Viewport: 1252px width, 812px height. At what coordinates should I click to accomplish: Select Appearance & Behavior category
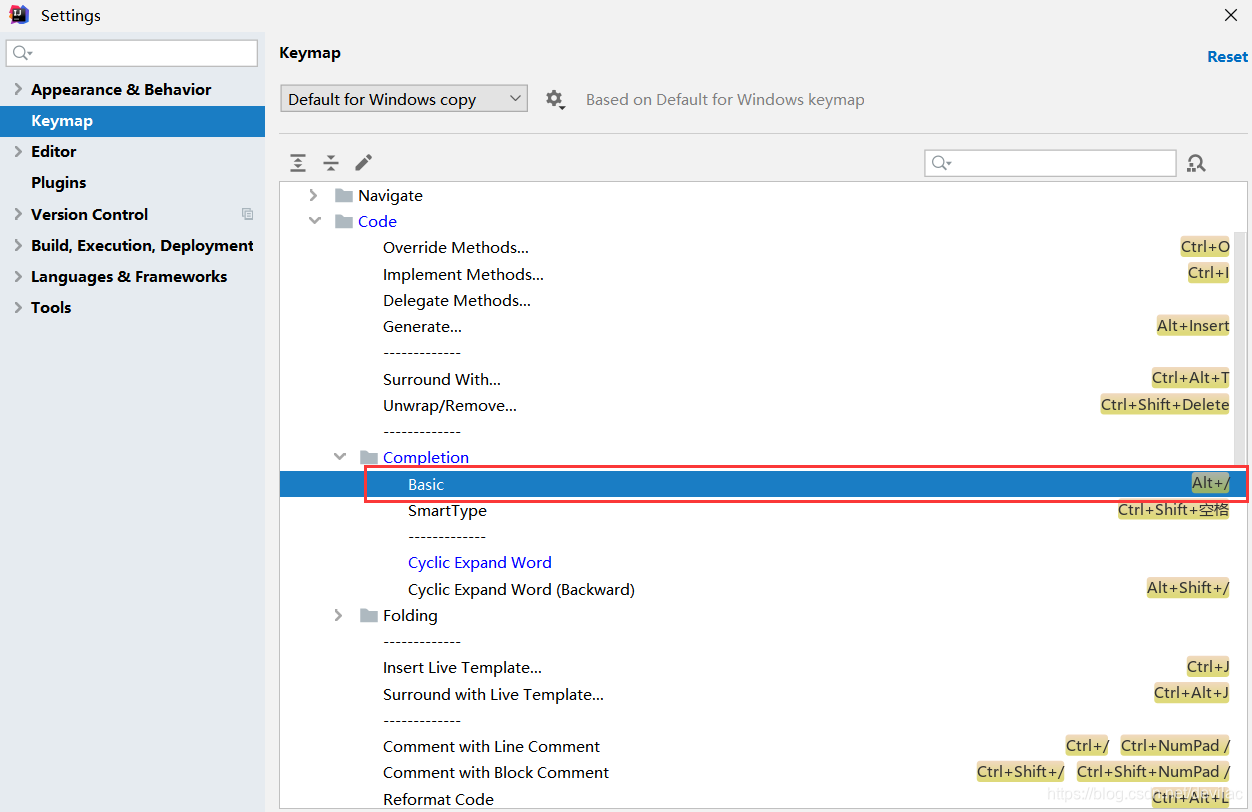121,89
